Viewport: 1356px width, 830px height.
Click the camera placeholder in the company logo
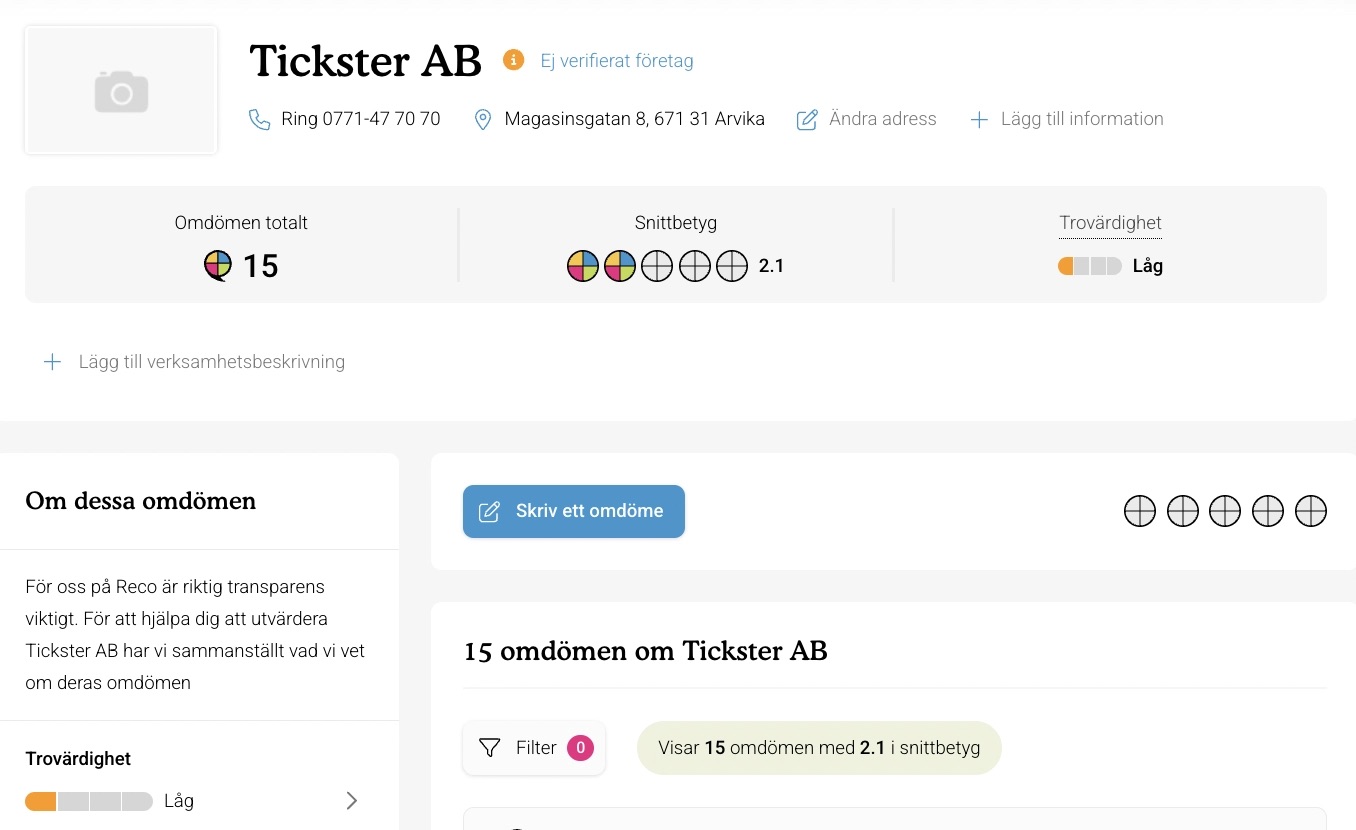(120, 90)
